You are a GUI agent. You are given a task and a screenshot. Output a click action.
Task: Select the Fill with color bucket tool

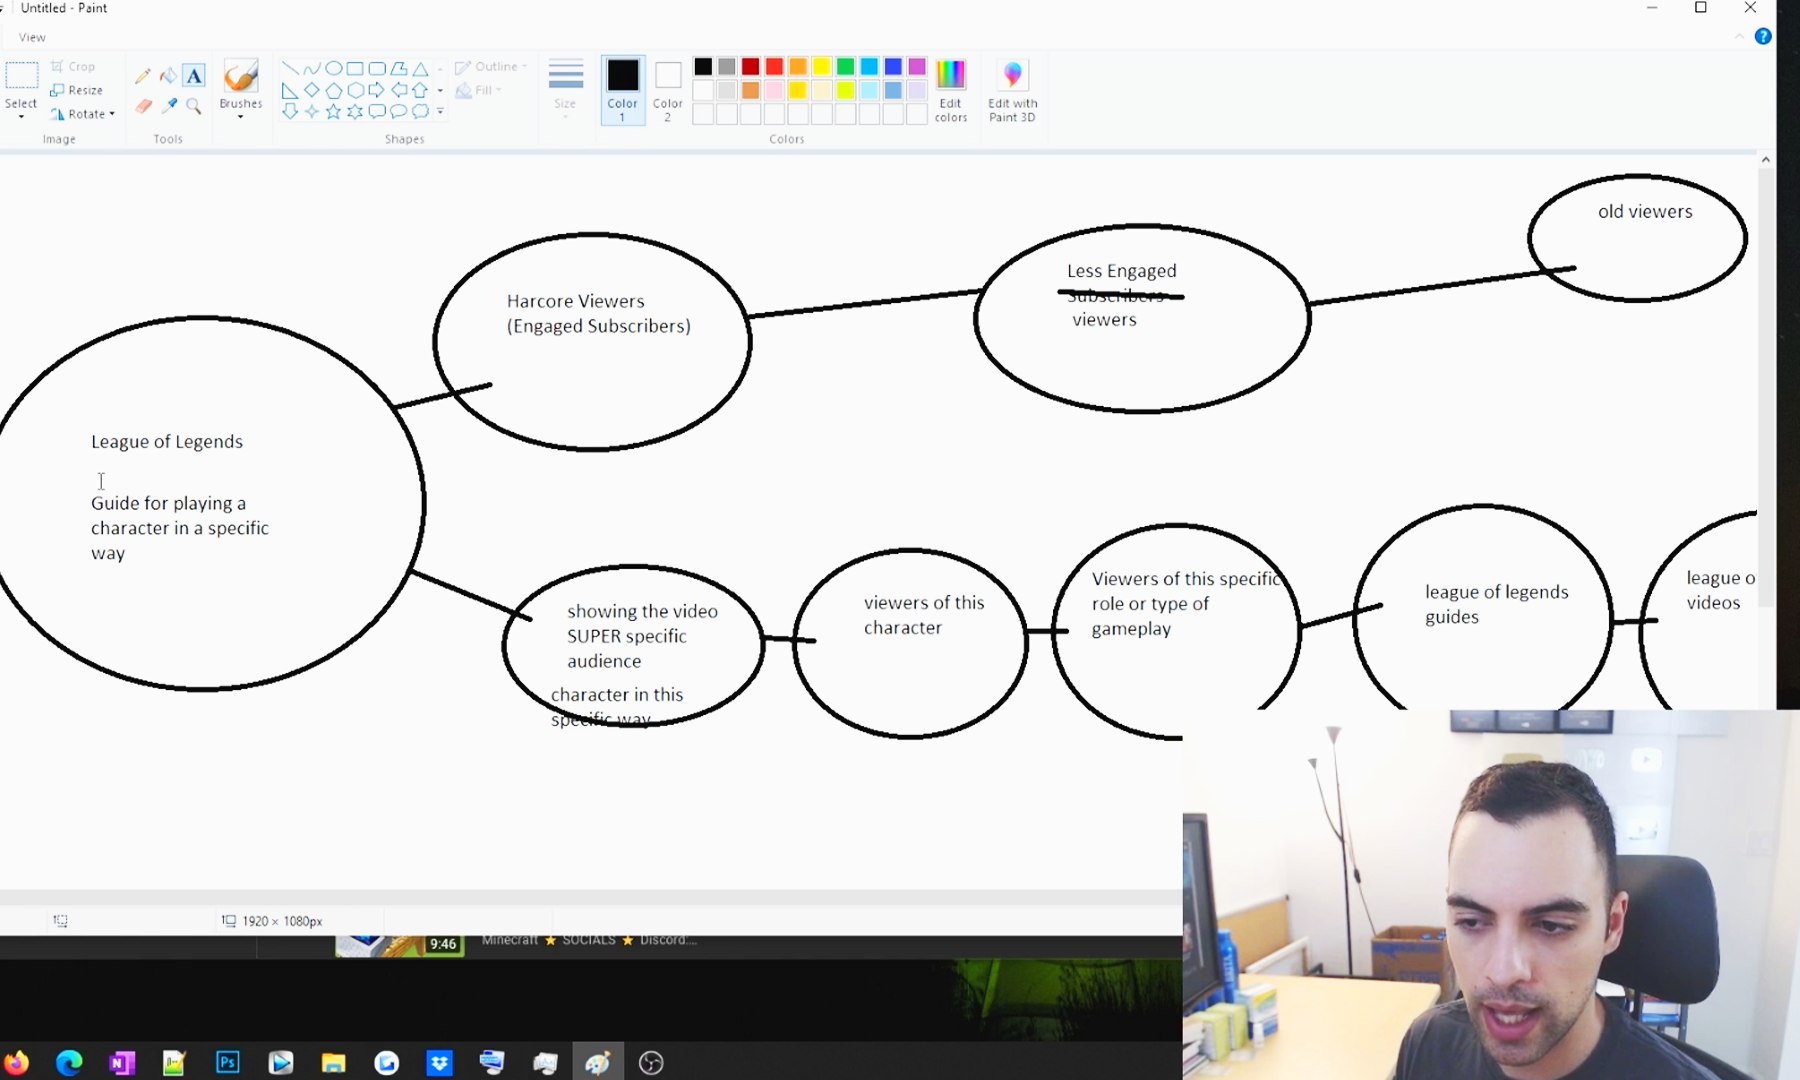[168, 76]
